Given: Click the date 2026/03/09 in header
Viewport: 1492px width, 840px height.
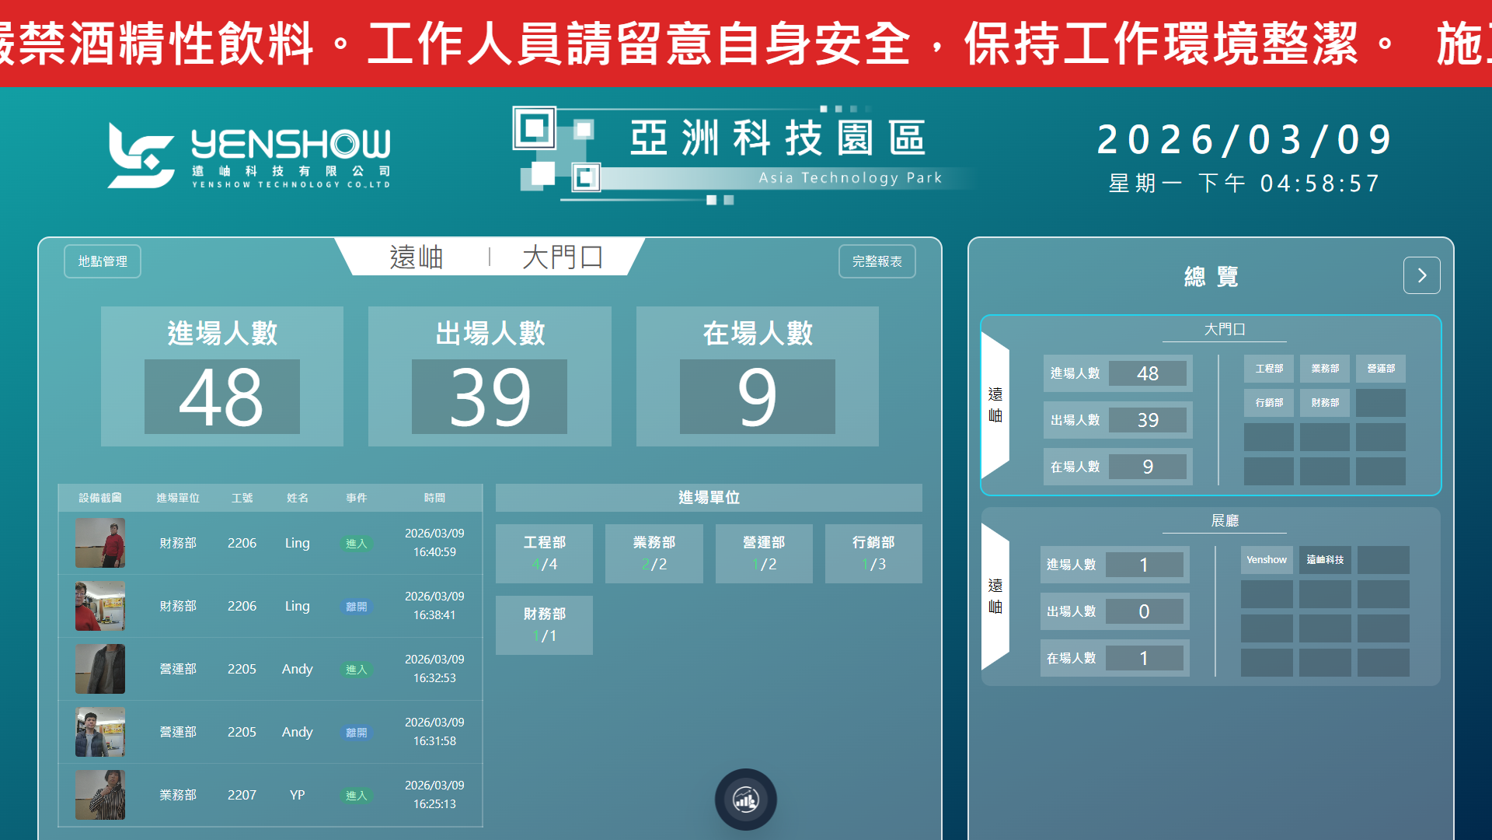Looking at the screenshot, I should tap(1244, 140).
